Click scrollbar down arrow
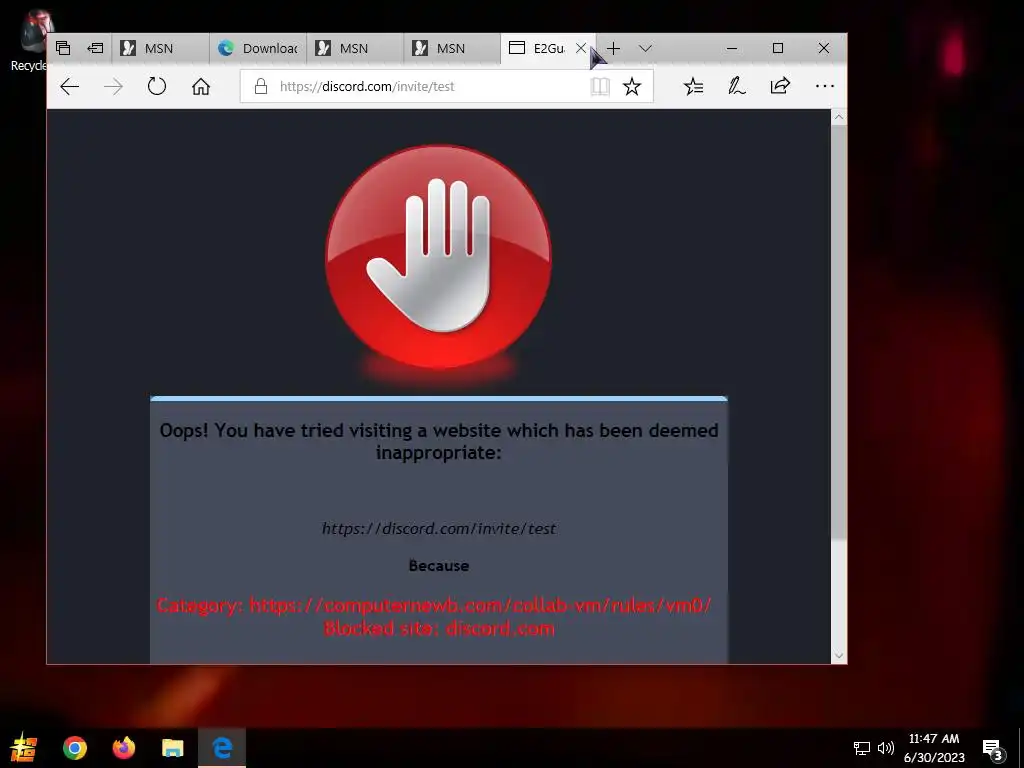This screenshot has height=768, width=1024. pos(839,656)
